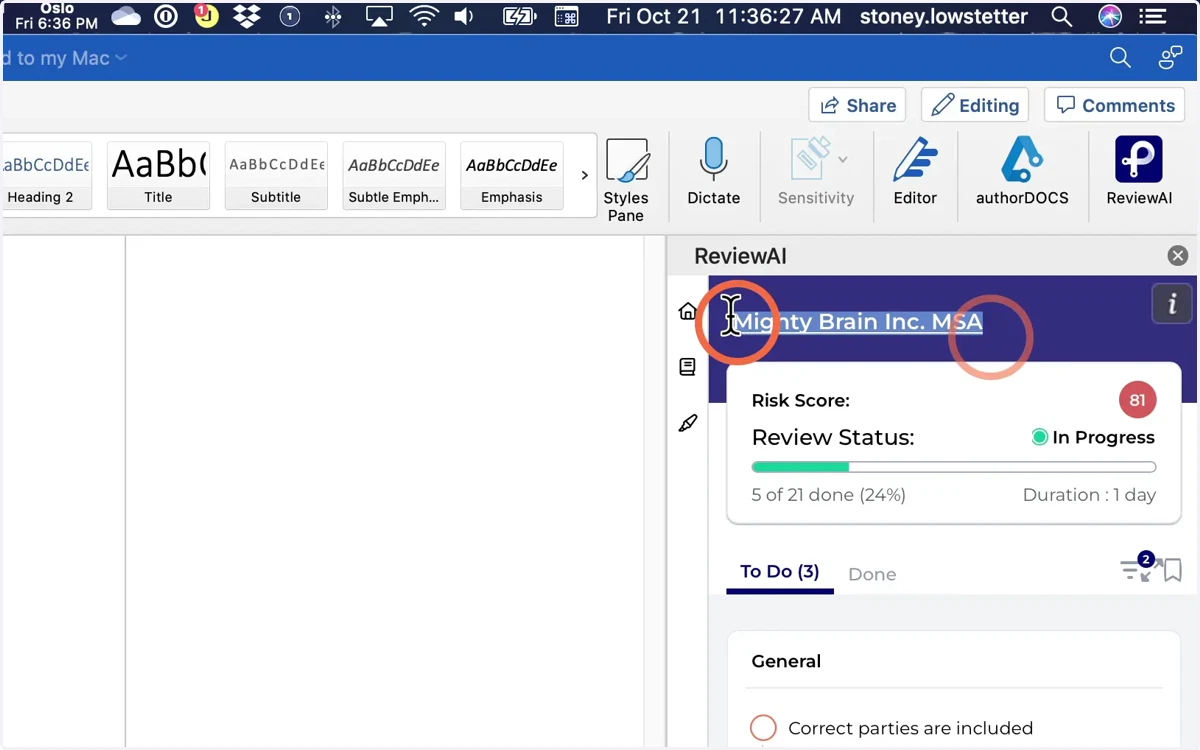Open macOS Spotlight search

[1062, 17]
